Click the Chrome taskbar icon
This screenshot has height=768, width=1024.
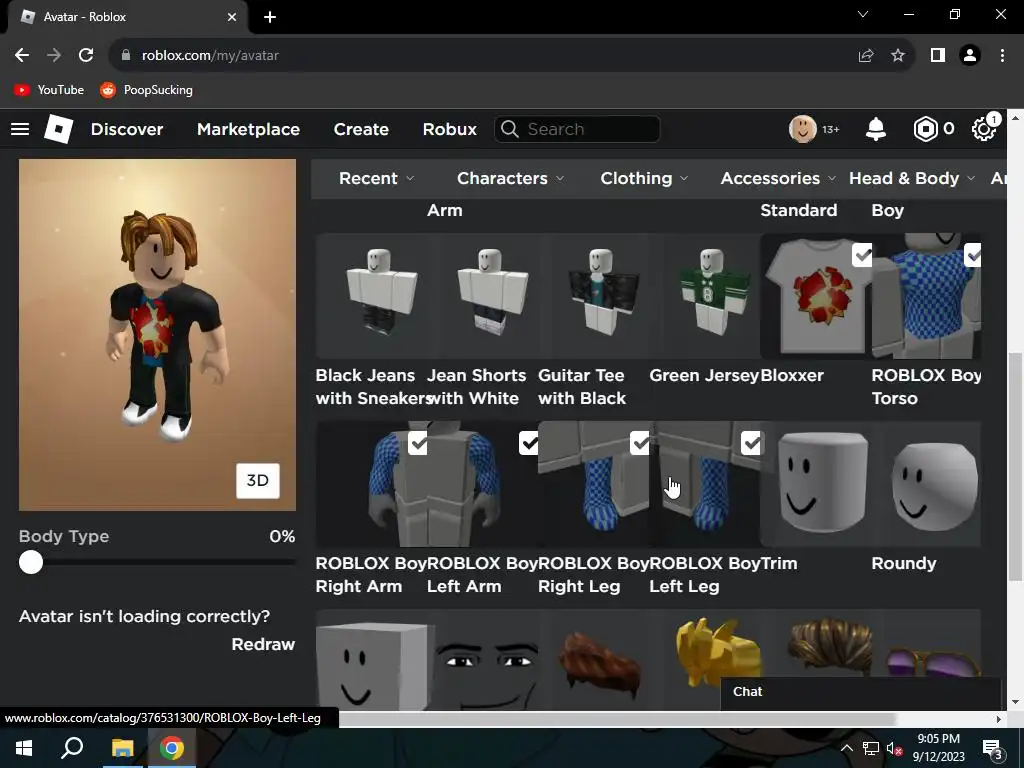tap(172, 748)
